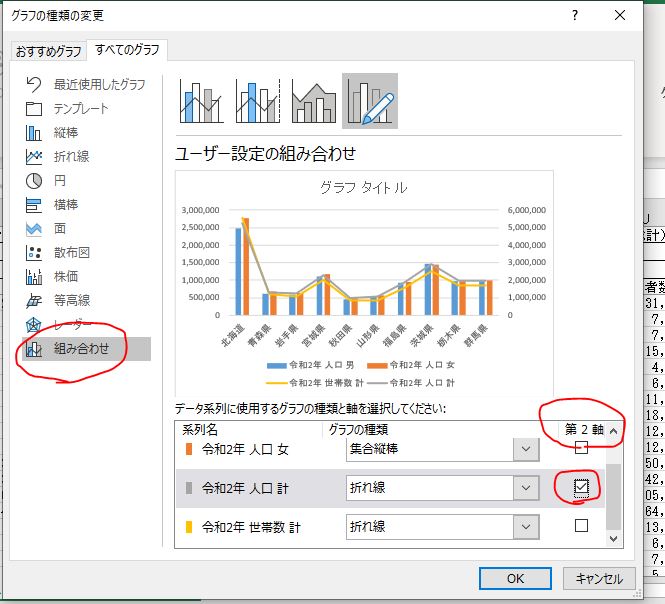Select the 折れ線 line chart category
The image size is (665, 604).
tap(71, 157)
